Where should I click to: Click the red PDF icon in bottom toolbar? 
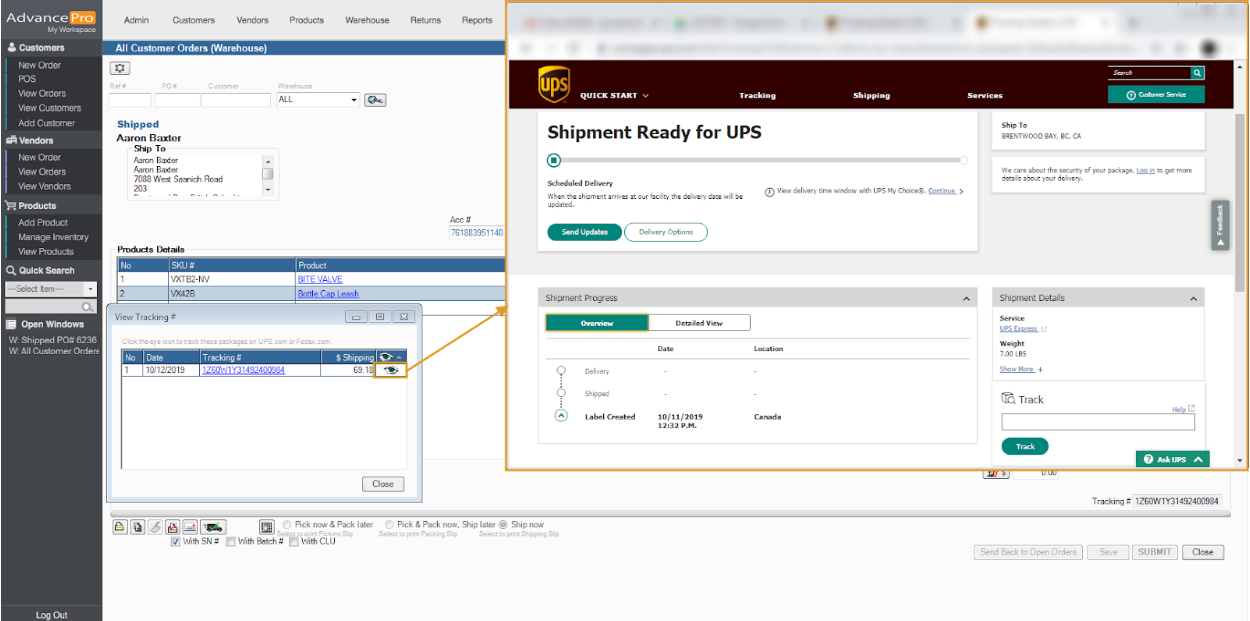click(172, 527)
